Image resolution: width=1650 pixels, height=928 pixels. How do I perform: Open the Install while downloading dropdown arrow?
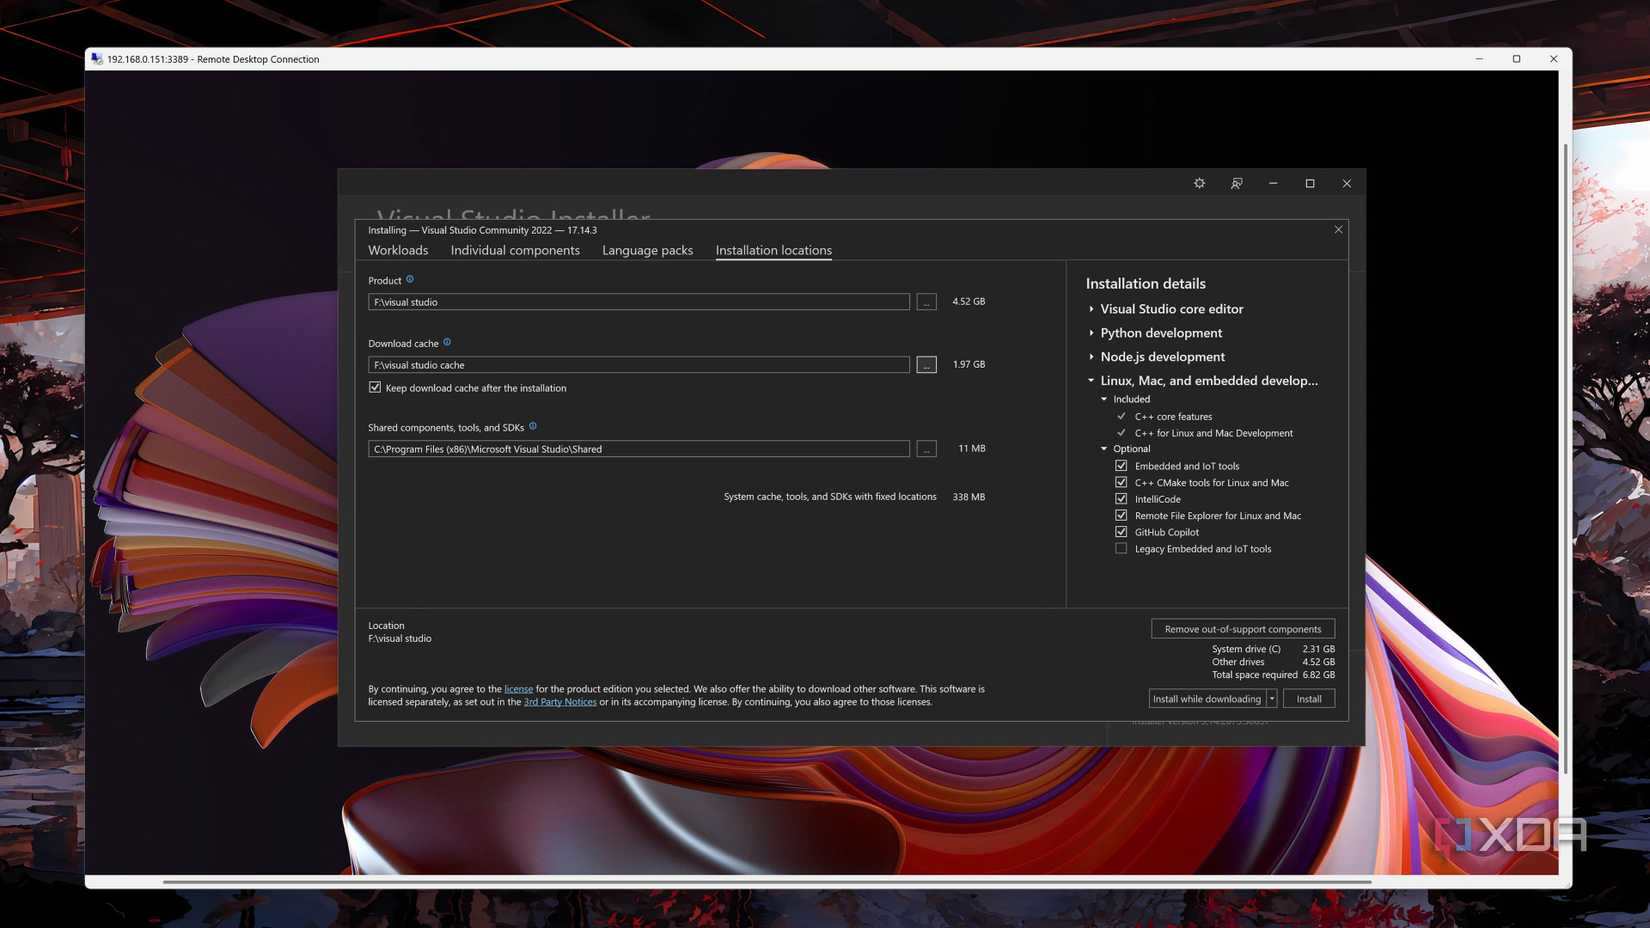(1272, 698)
